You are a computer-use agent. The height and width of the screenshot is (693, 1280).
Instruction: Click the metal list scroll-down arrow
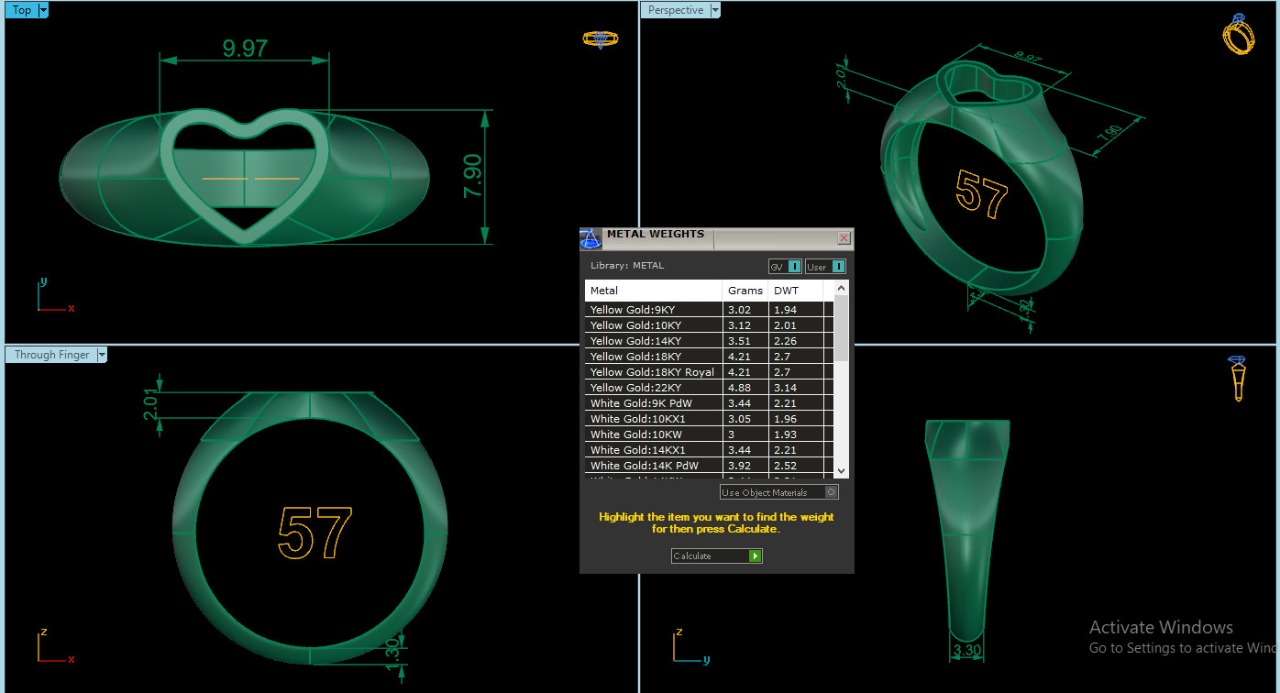(x=840, y=470)
